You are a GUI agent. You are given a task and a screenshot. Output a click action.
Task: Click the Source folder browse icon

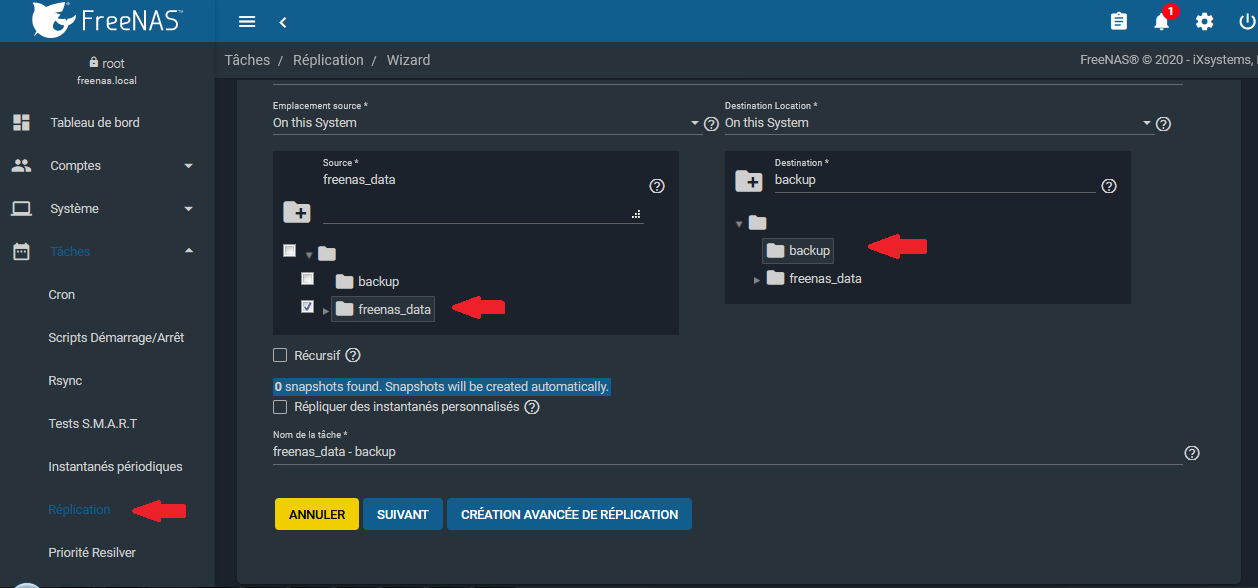297,212
